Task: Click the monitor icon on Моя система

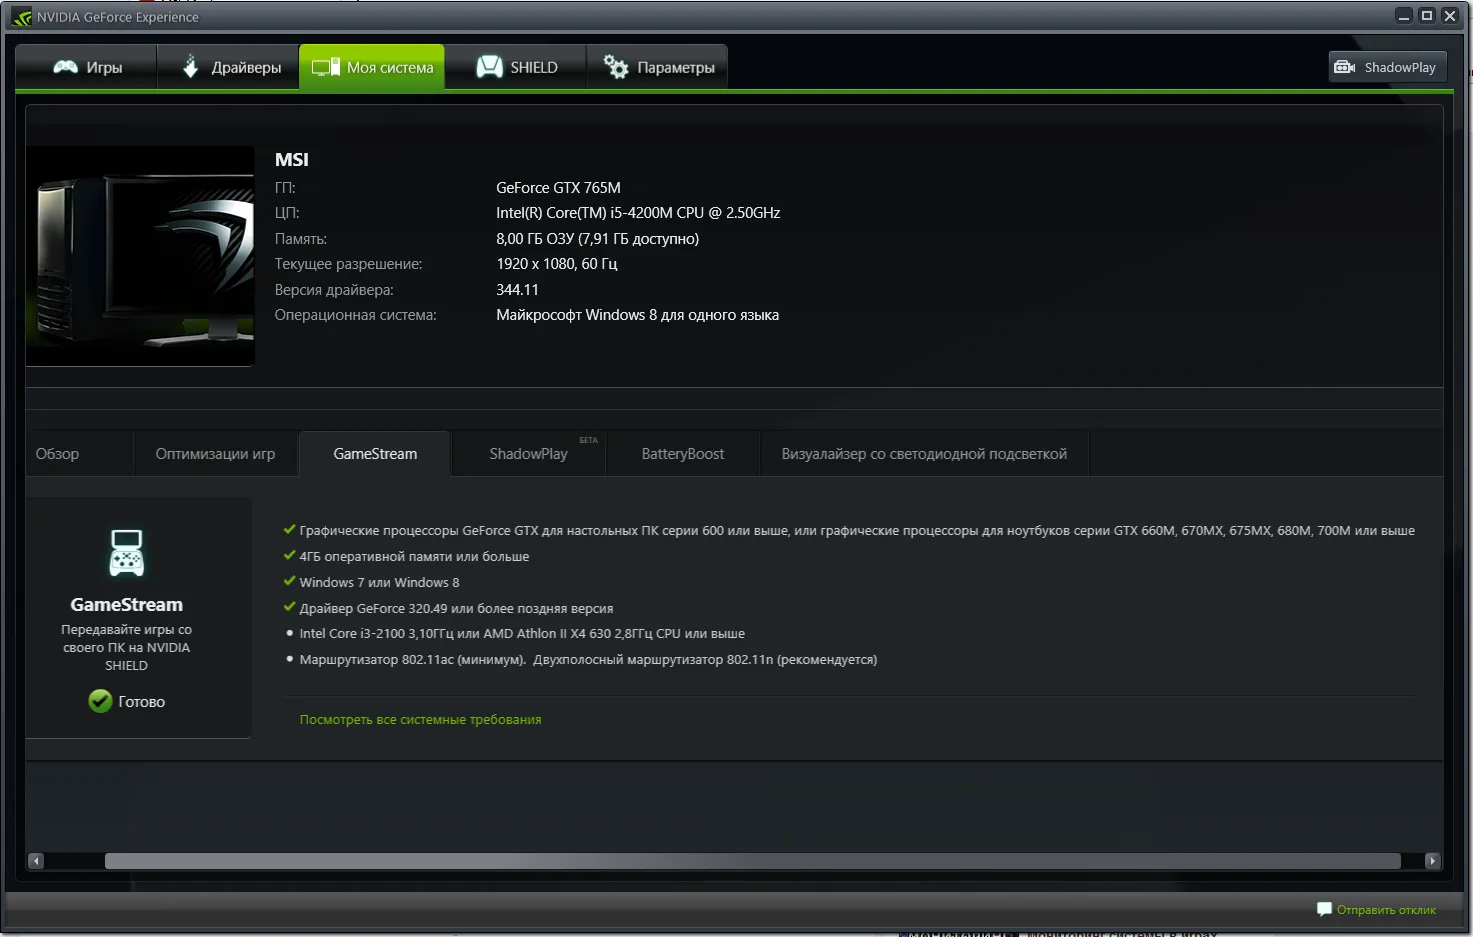Action: point(325,67)
